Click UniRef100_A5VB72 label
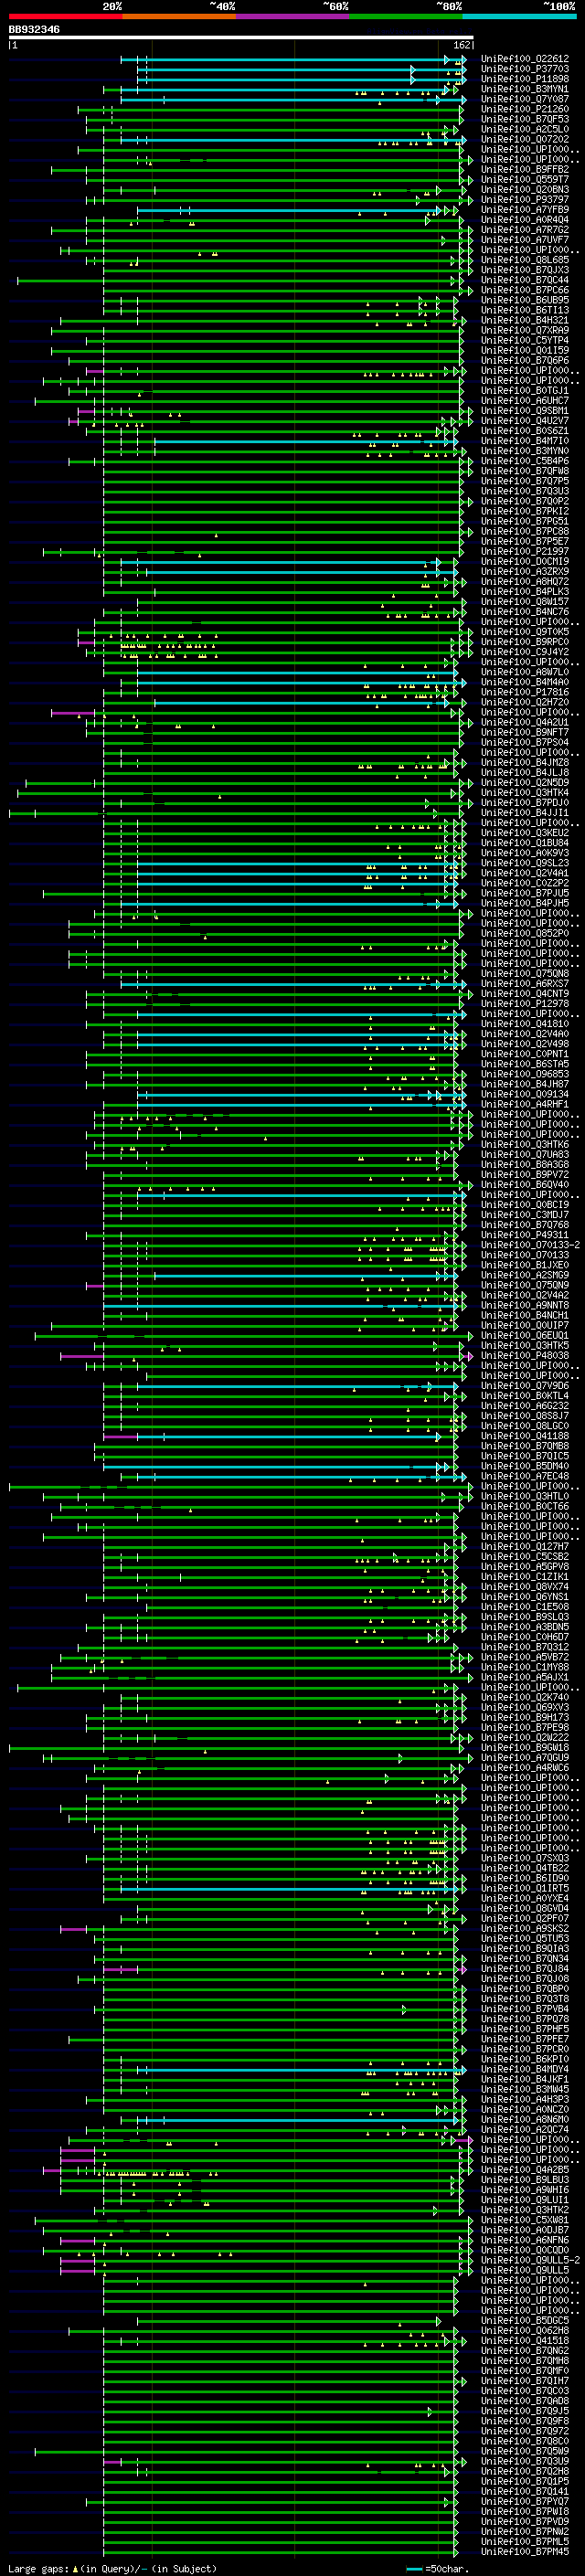The width and height of the screenshot is (585, 2576). [x=525, y=1657]
